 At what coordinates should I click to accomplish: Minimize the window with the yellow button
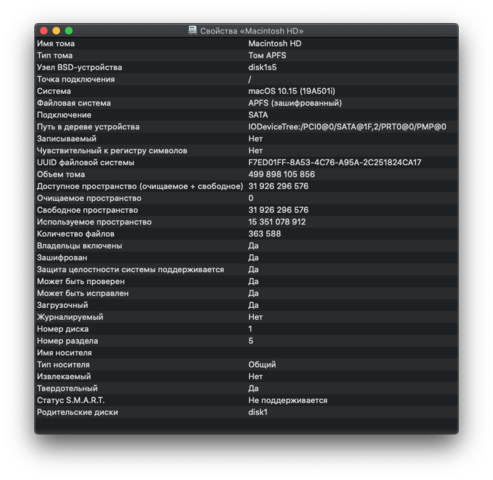(56, 31)
